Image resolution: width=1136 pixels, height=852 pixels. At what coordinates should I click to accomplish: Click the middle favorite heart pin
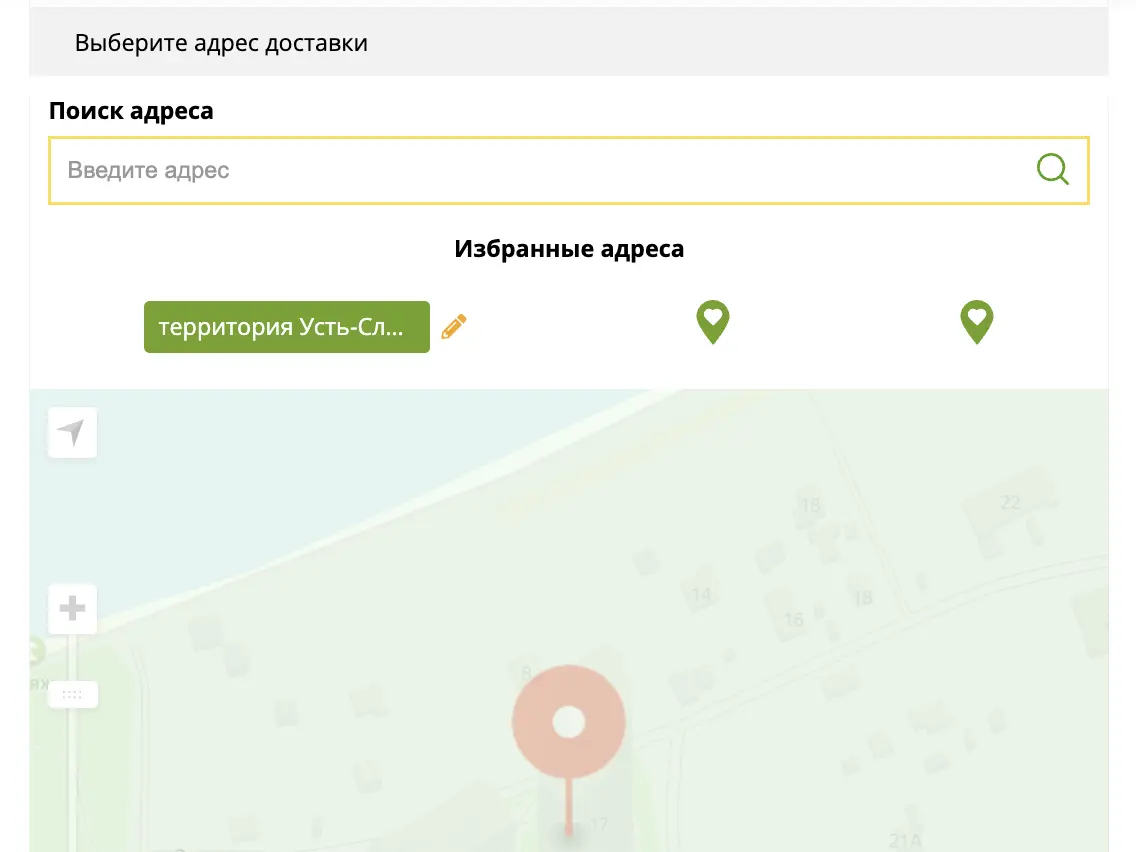click(x=713, y=322)
